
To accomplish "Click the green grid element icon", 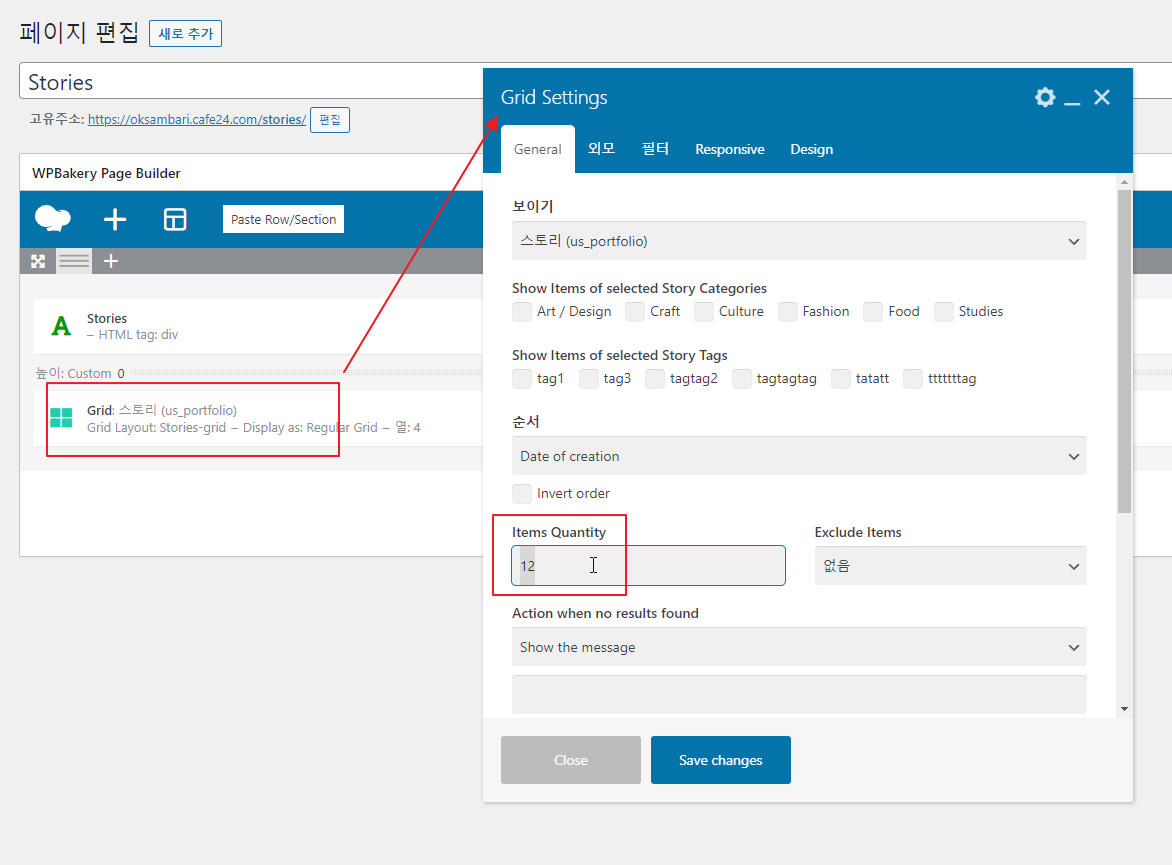I will point(61,418).
